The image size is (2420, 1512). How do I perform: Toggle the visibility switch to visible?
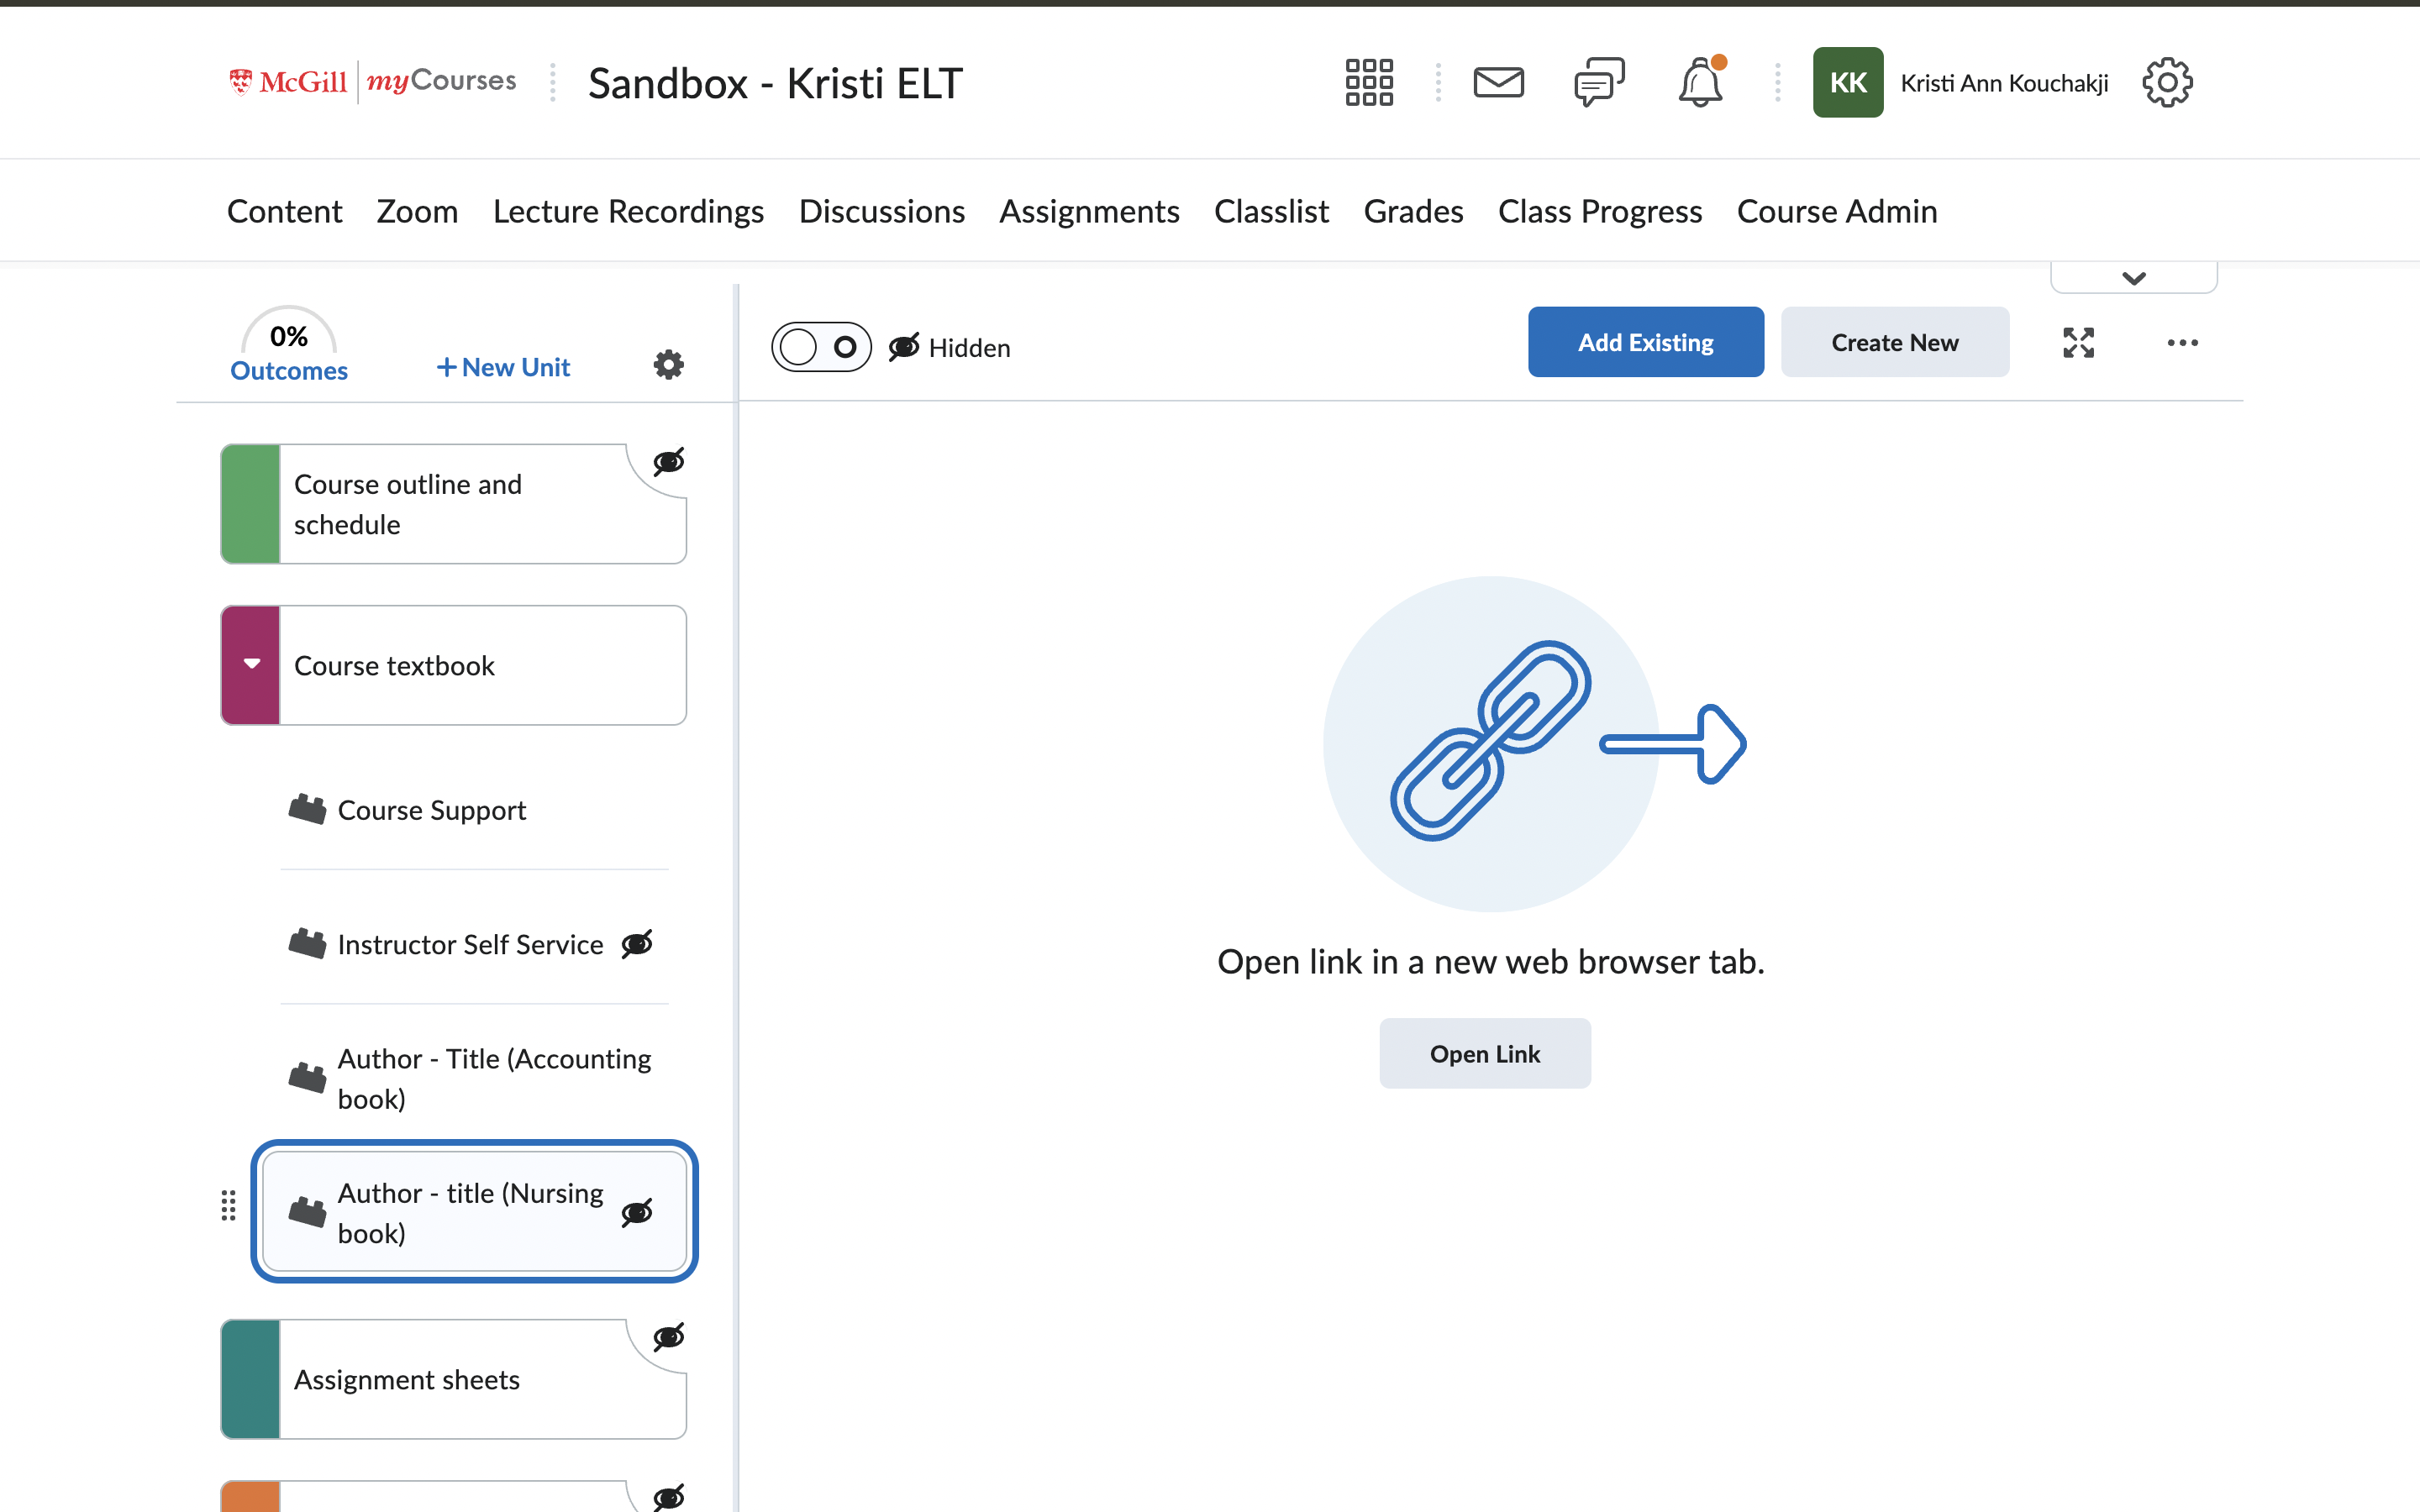[x=821, y=347]
